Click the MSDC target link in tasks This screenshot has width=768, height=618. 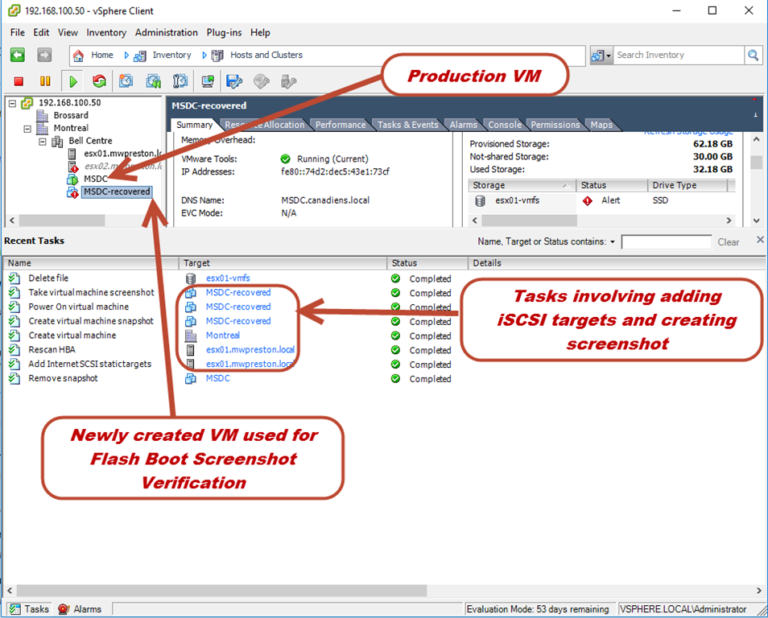point(217,379)
